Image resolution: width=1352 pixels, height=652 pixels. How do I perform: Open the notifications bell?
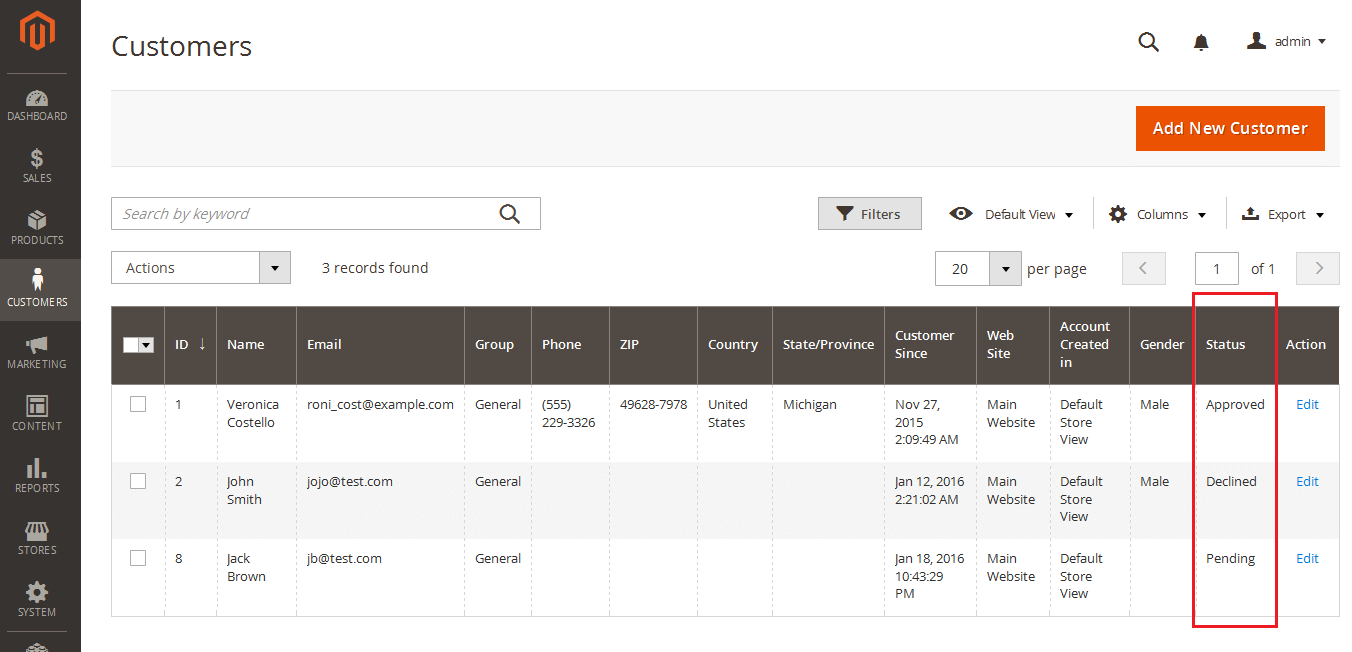click(x=1201, y=42)
